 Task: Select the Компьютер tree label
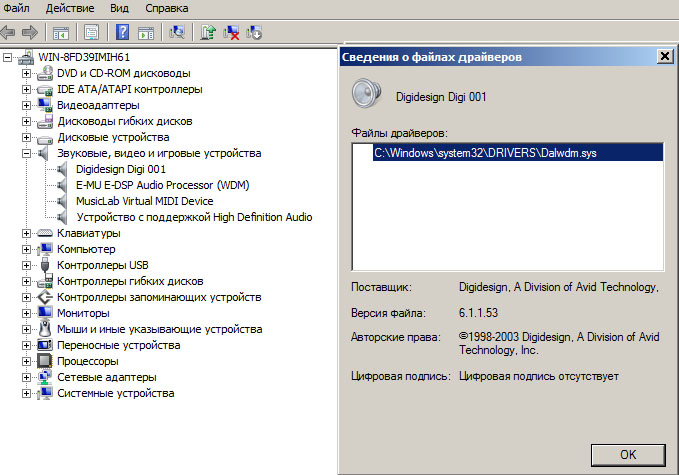pyautogui.click(x=86, y=249)
